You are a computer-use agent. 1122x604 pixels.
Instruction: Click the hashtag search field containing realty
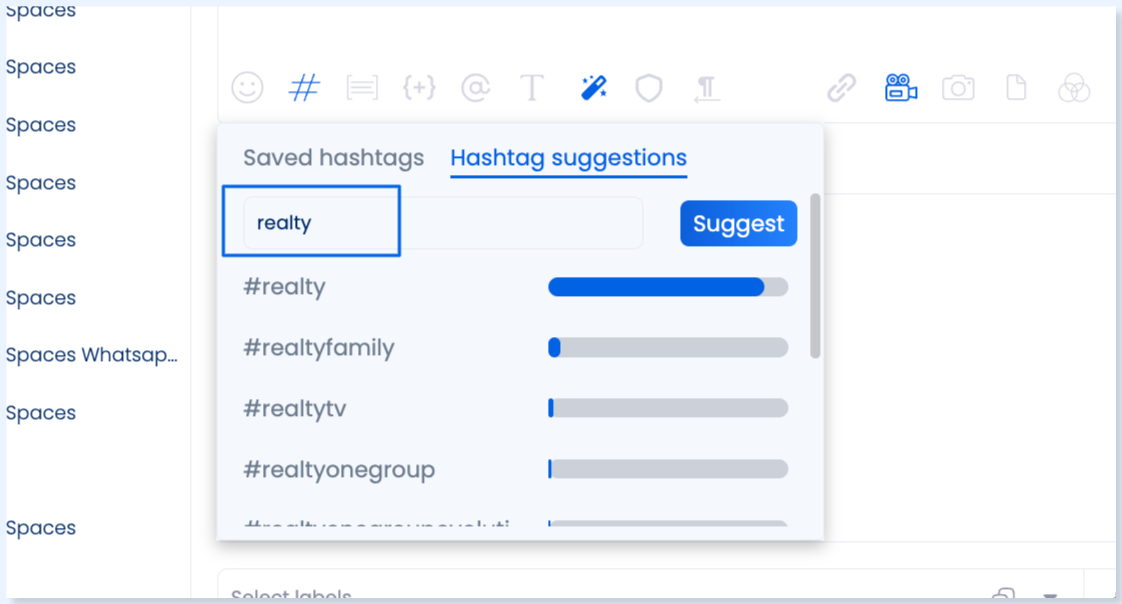(x=442, y=223)
